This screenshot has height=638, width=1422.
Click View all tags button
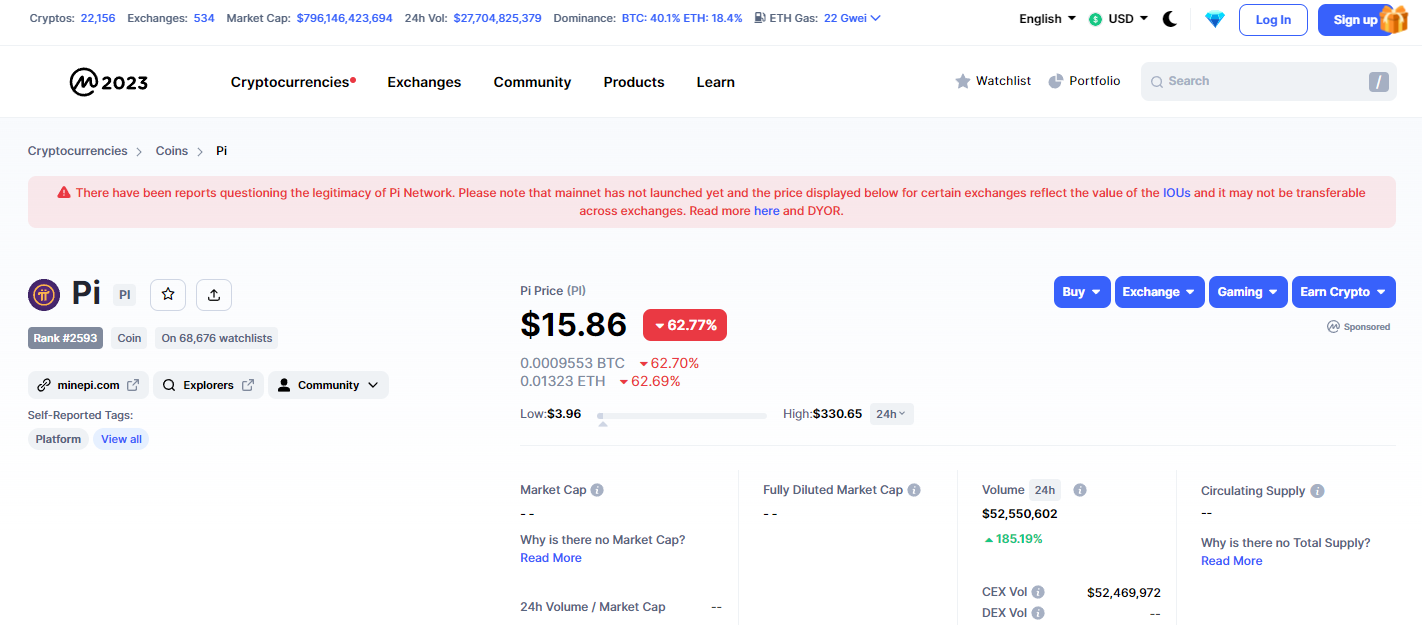pos(121,439)
